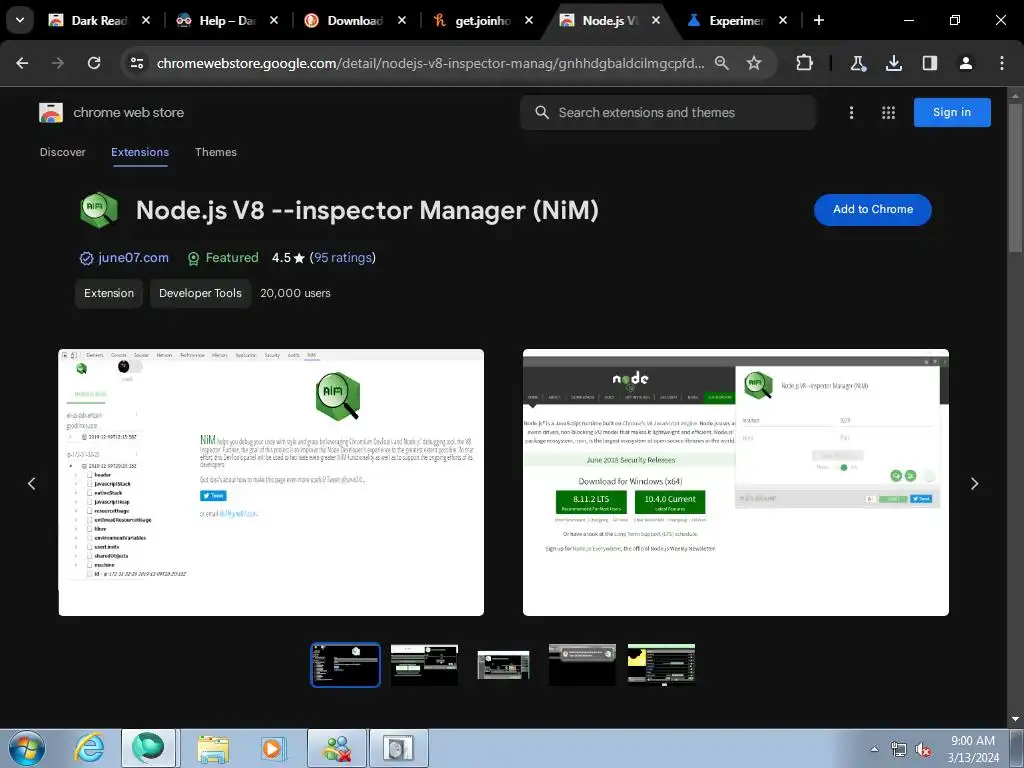Toggle the browser side panel
This screenshot has width=1024, height=768.
click(x=929, y=63)
